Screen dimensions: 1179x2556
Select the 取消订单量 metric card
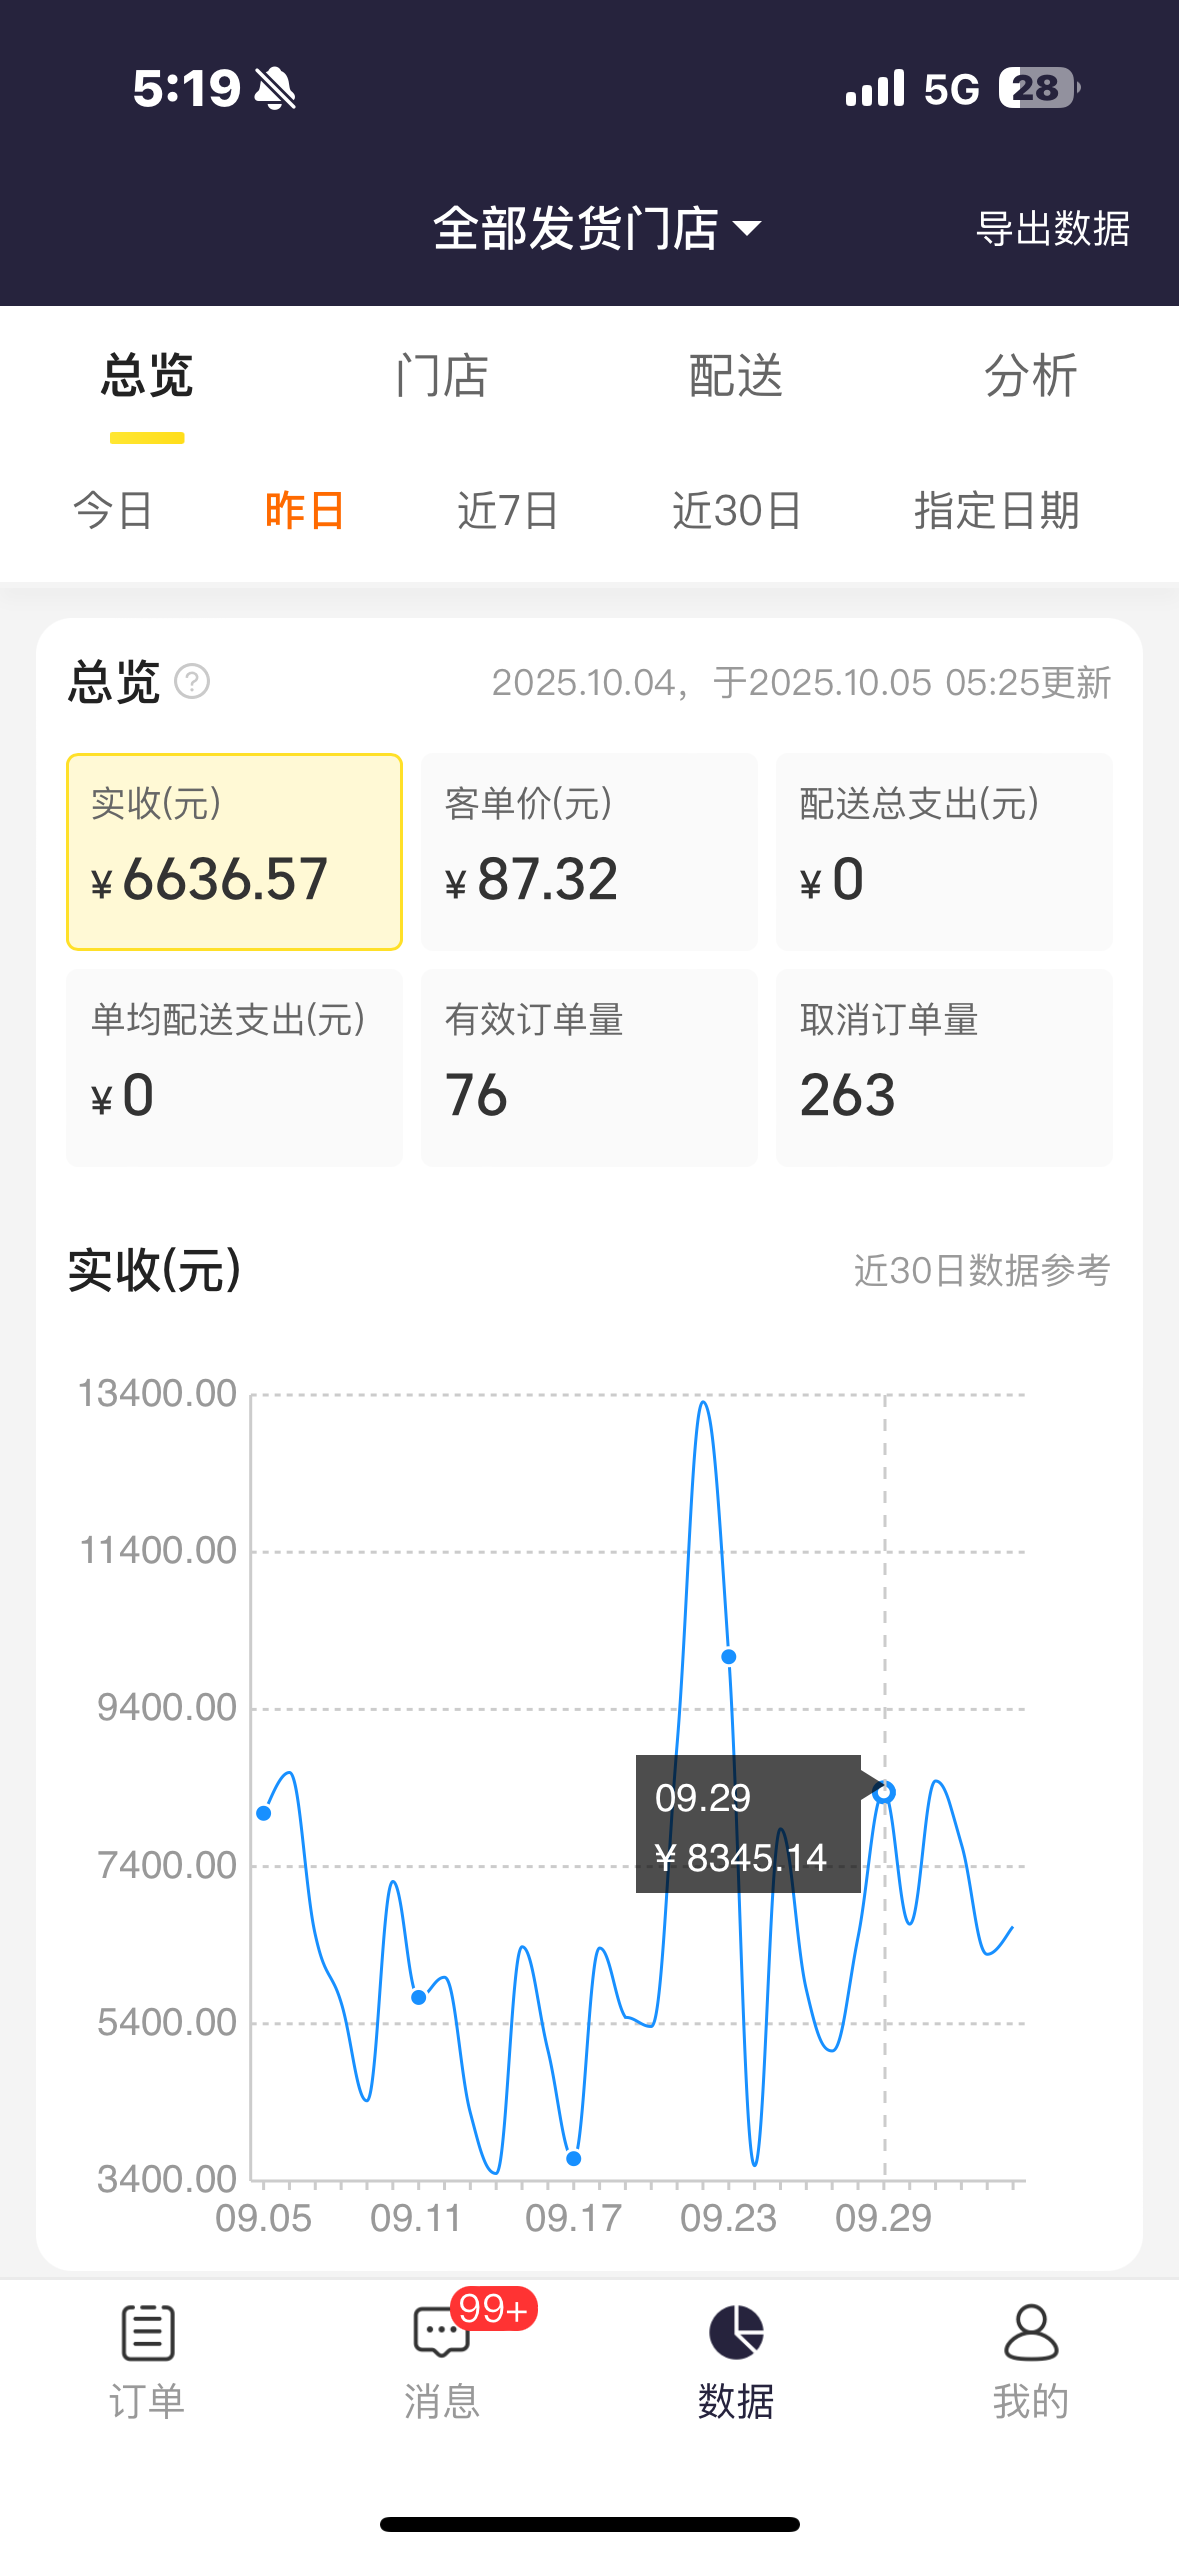[943, 1067]
